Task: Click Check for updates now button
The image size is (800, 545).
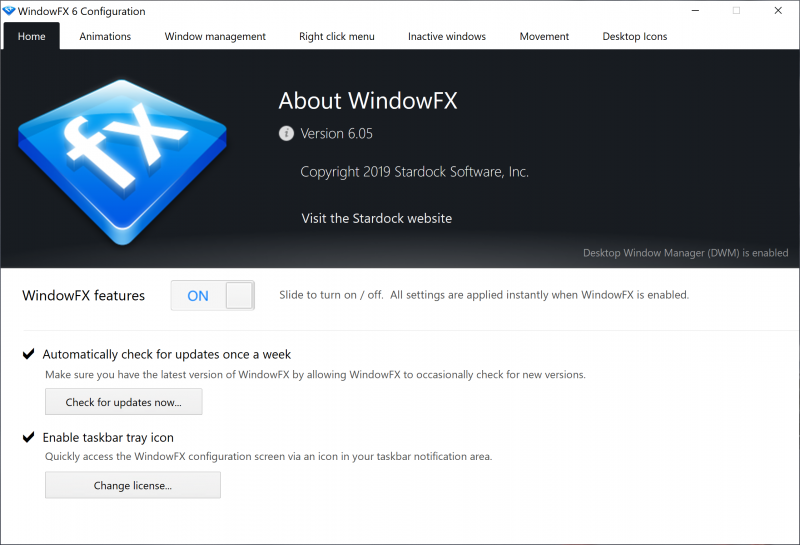Action: click(x=123, y=402)
